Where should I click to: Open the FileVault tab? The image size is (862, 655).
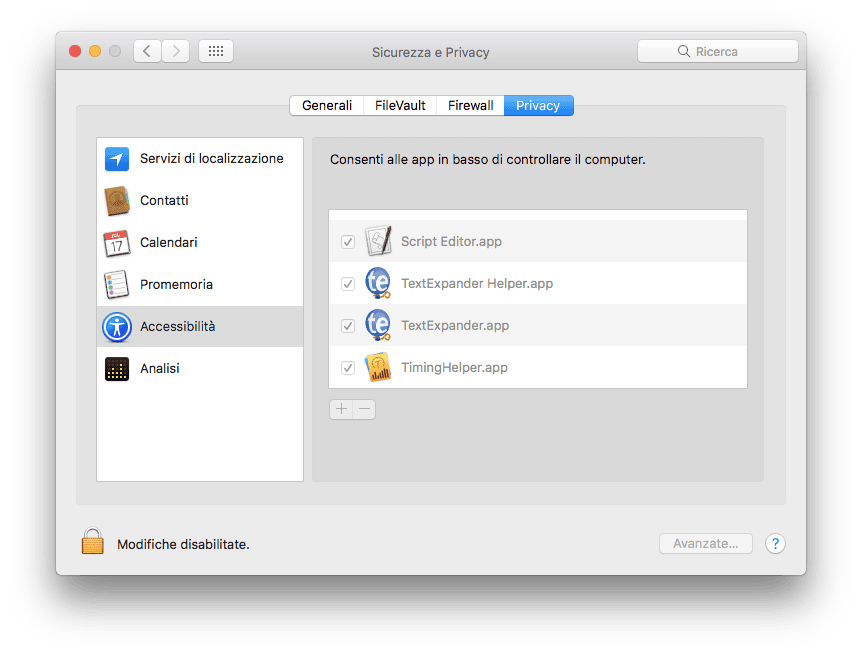tap(400, 106)
